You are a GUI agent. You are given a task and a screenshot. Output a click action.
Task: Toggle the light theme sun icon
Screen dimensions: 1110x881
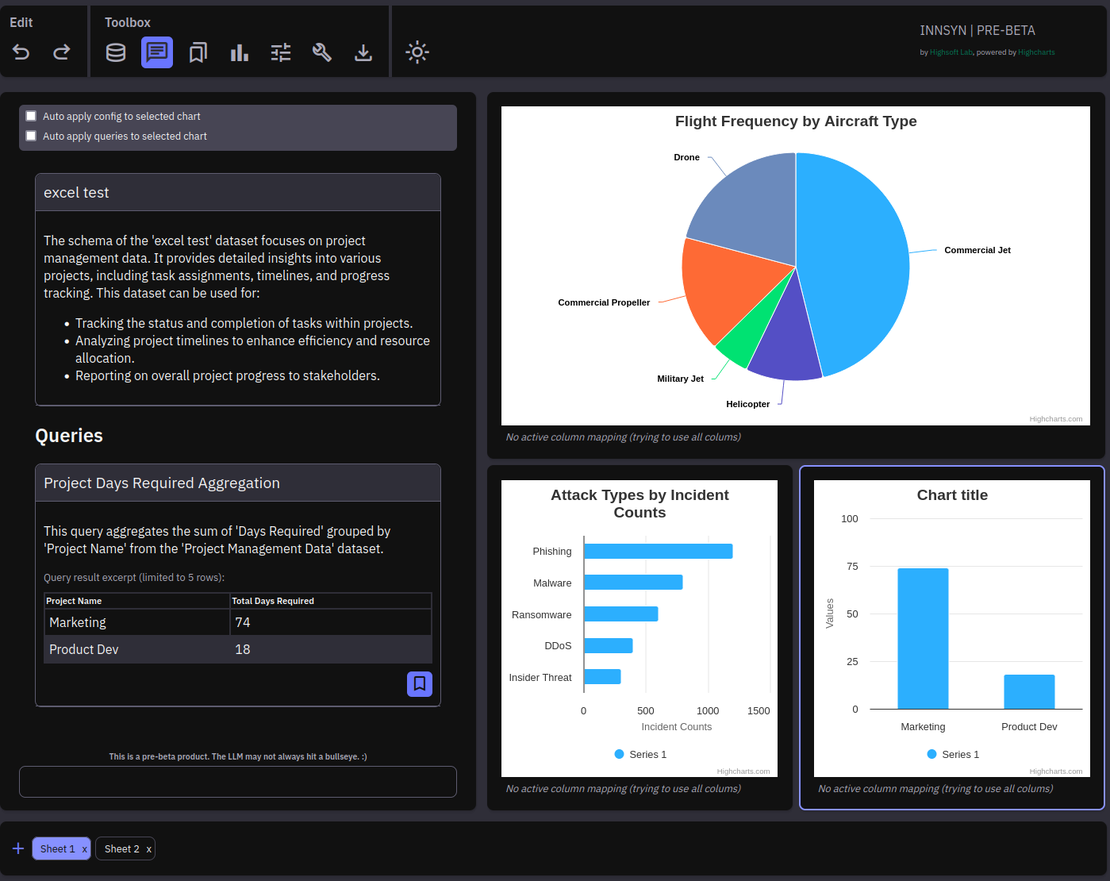[x=418, y=53]
